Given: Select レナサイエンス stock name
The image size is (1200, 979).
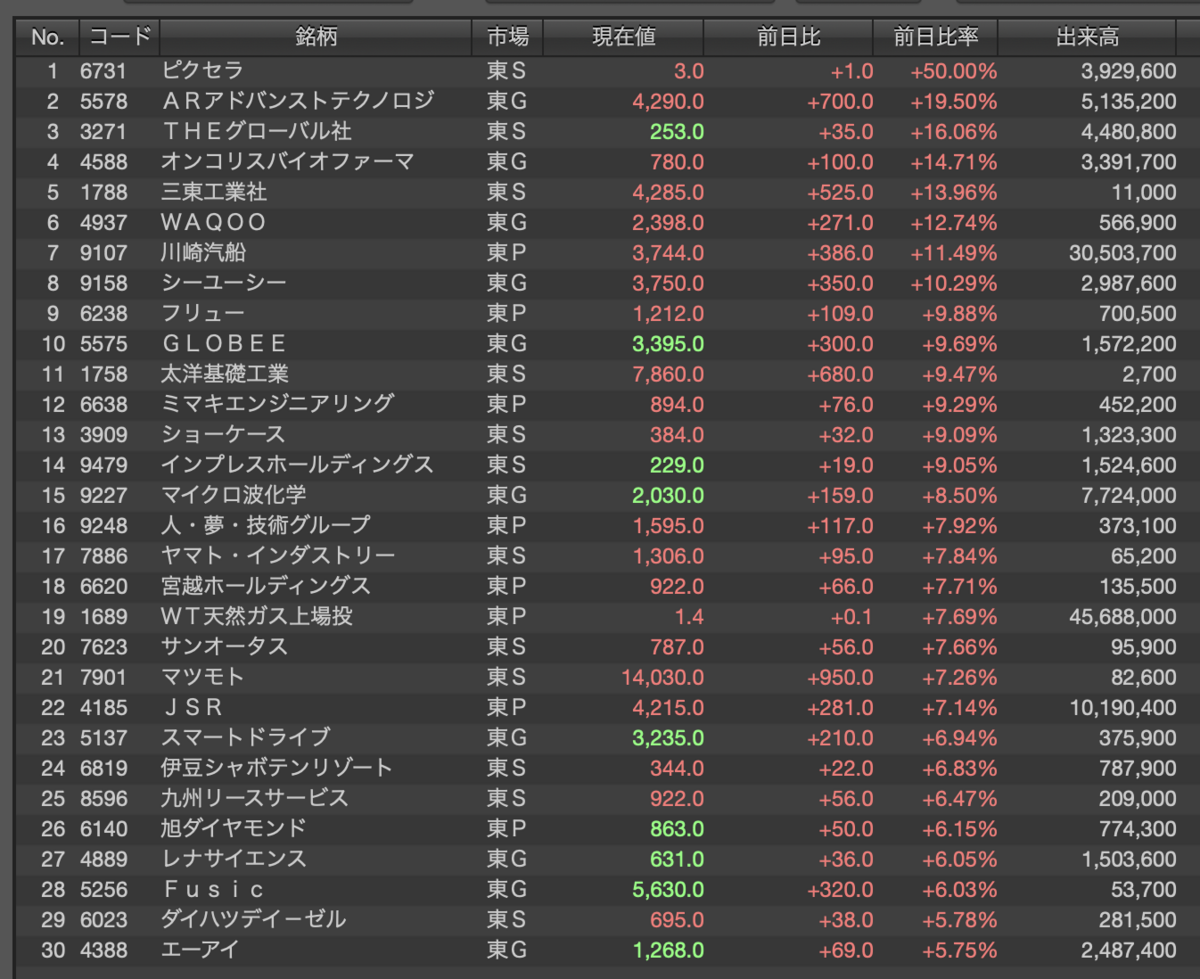Looking at the screenshot, I should (x=234, y=858).
